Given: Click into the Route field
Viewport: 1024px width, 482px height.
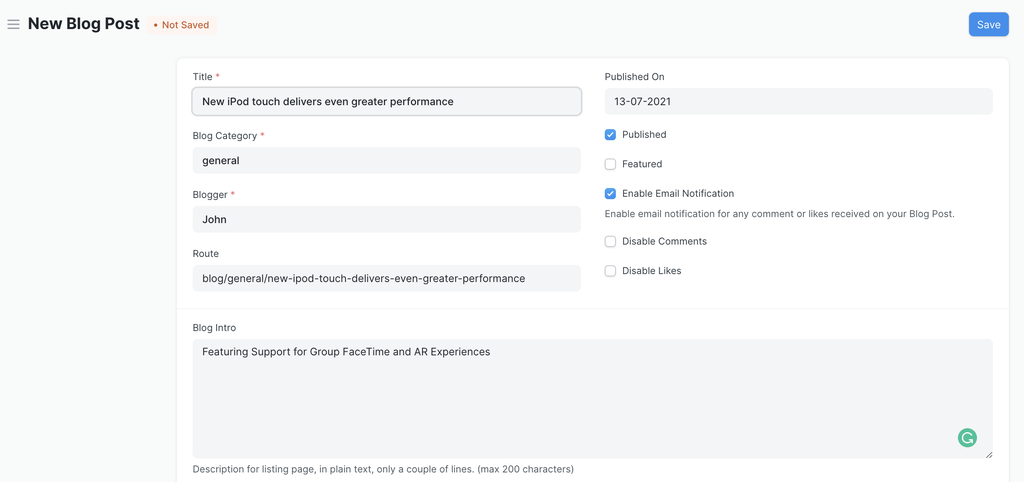Looking at the screenshot, I should (x=386, y=279).
